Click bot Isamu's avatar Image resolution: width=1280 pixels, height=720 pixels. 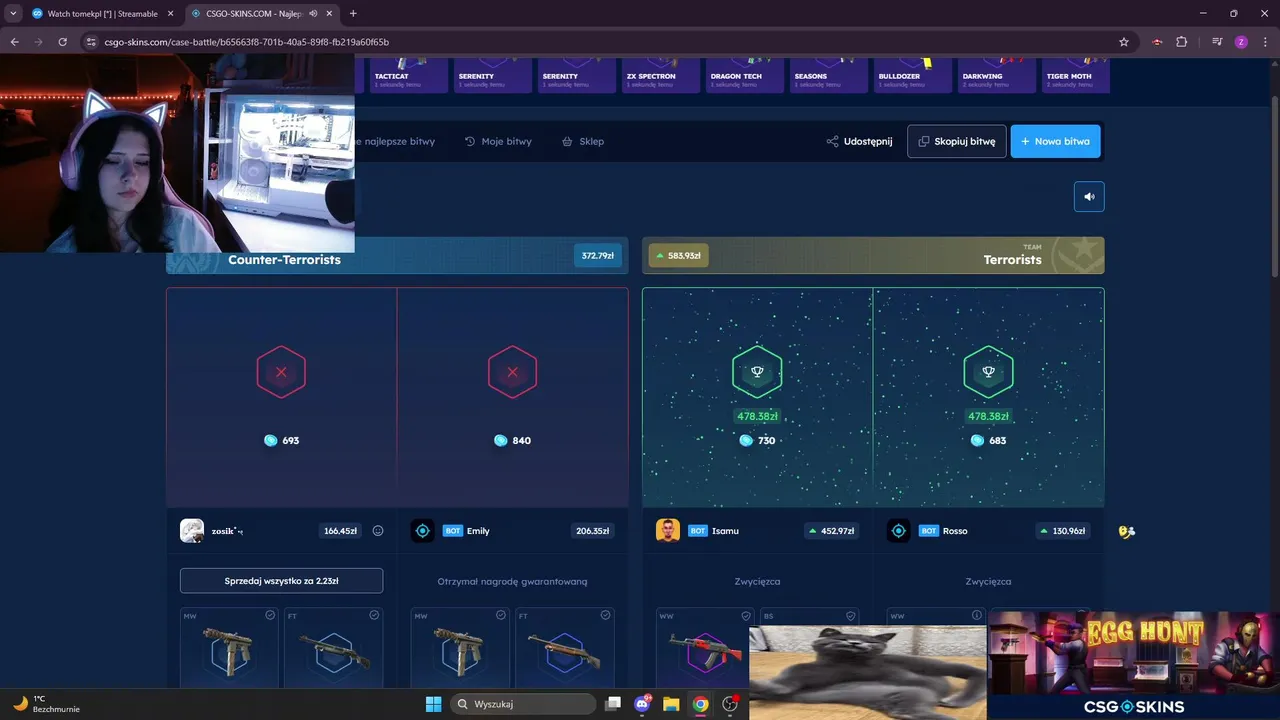click(668, 531)
